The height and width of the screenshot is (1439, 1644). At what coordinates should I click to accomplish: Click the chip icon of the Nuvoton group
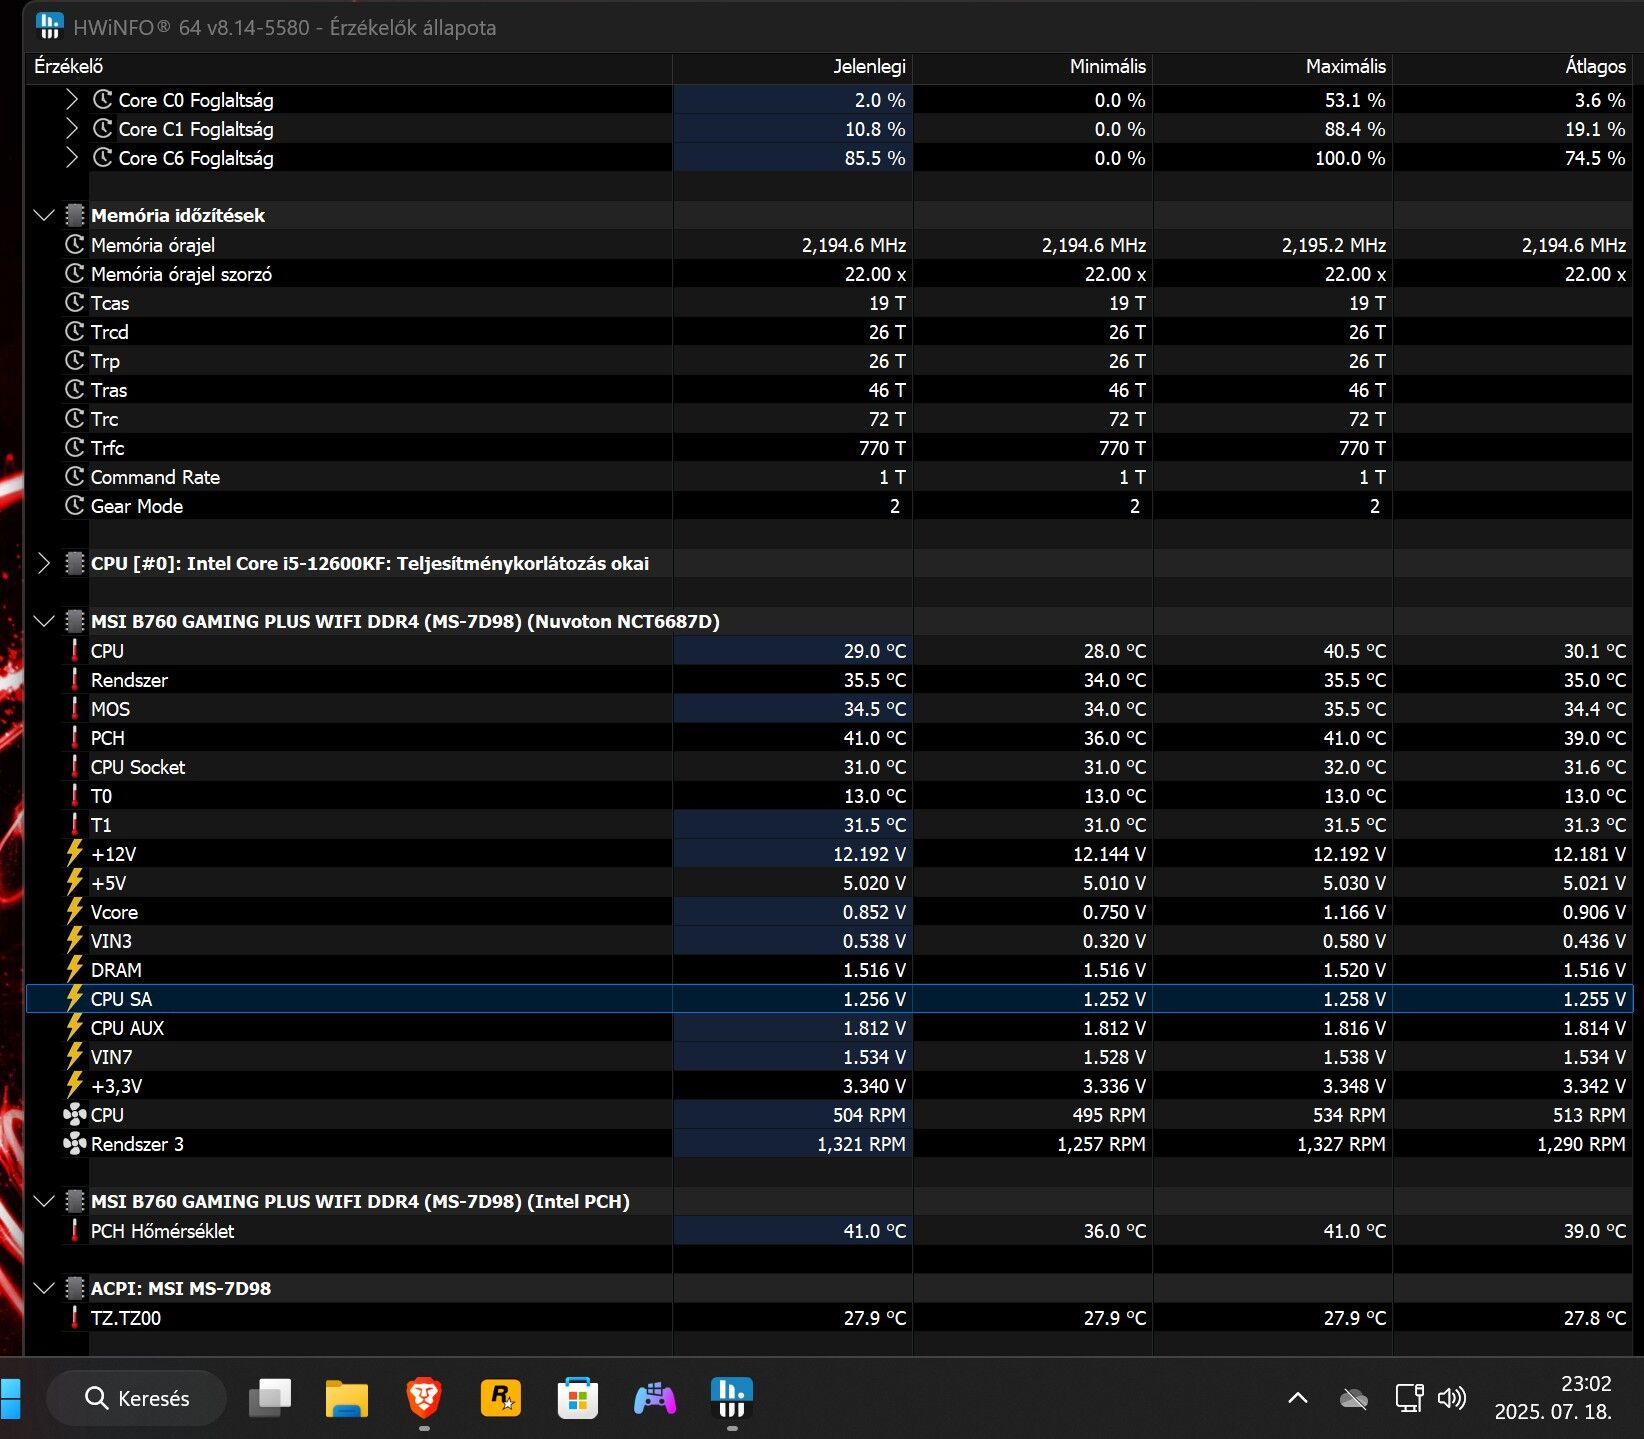tap(74, 621)
